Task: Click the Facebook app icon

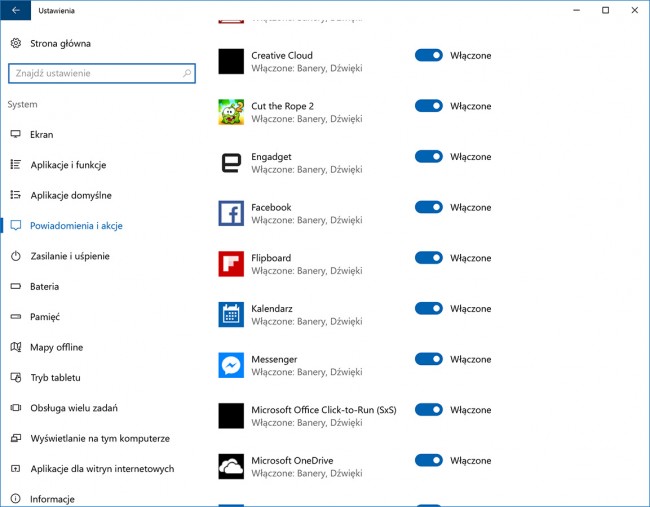Action: 231,213
